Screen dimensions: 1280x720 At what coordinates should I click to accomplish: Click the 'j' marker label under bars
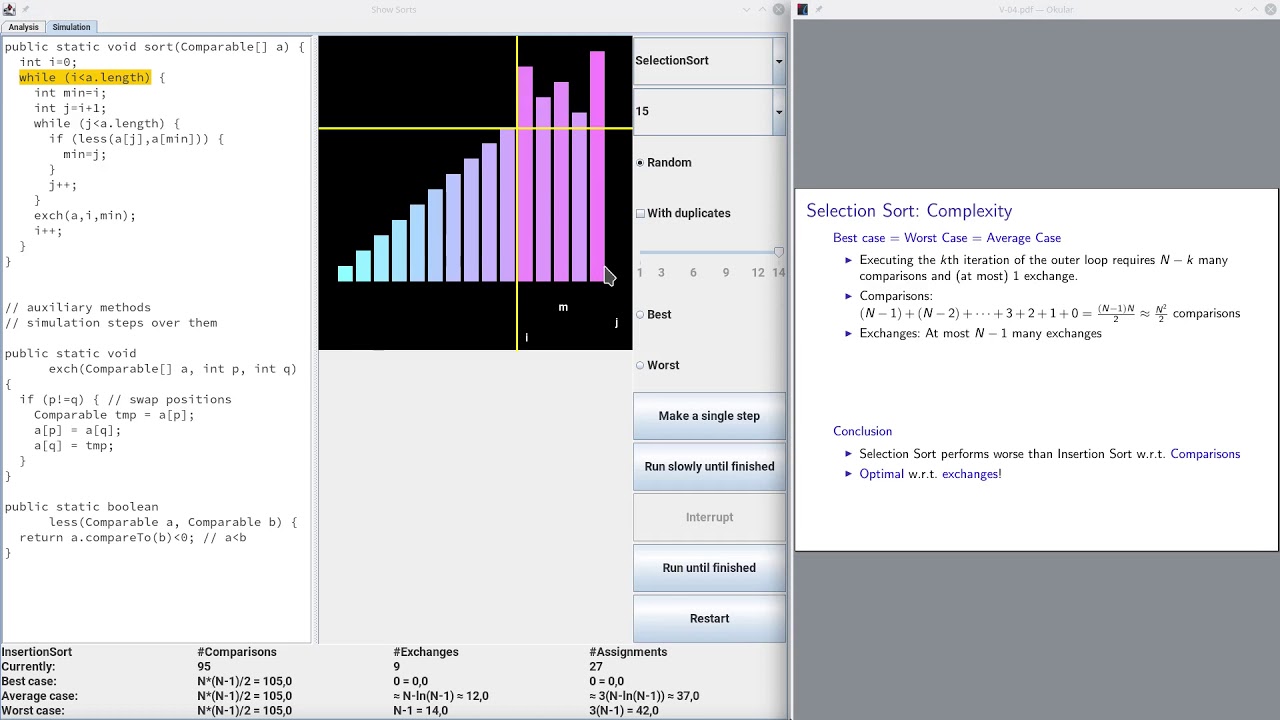(616, 322)
